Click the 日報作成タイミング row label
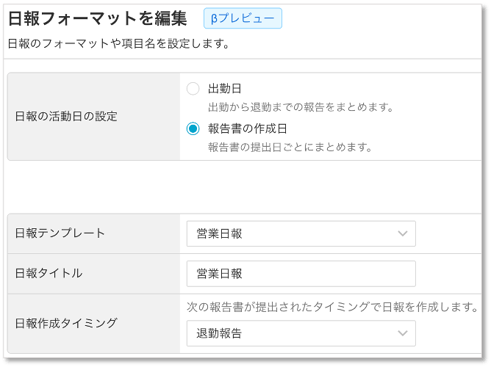The image size is (491, 367). click(66, 323)
